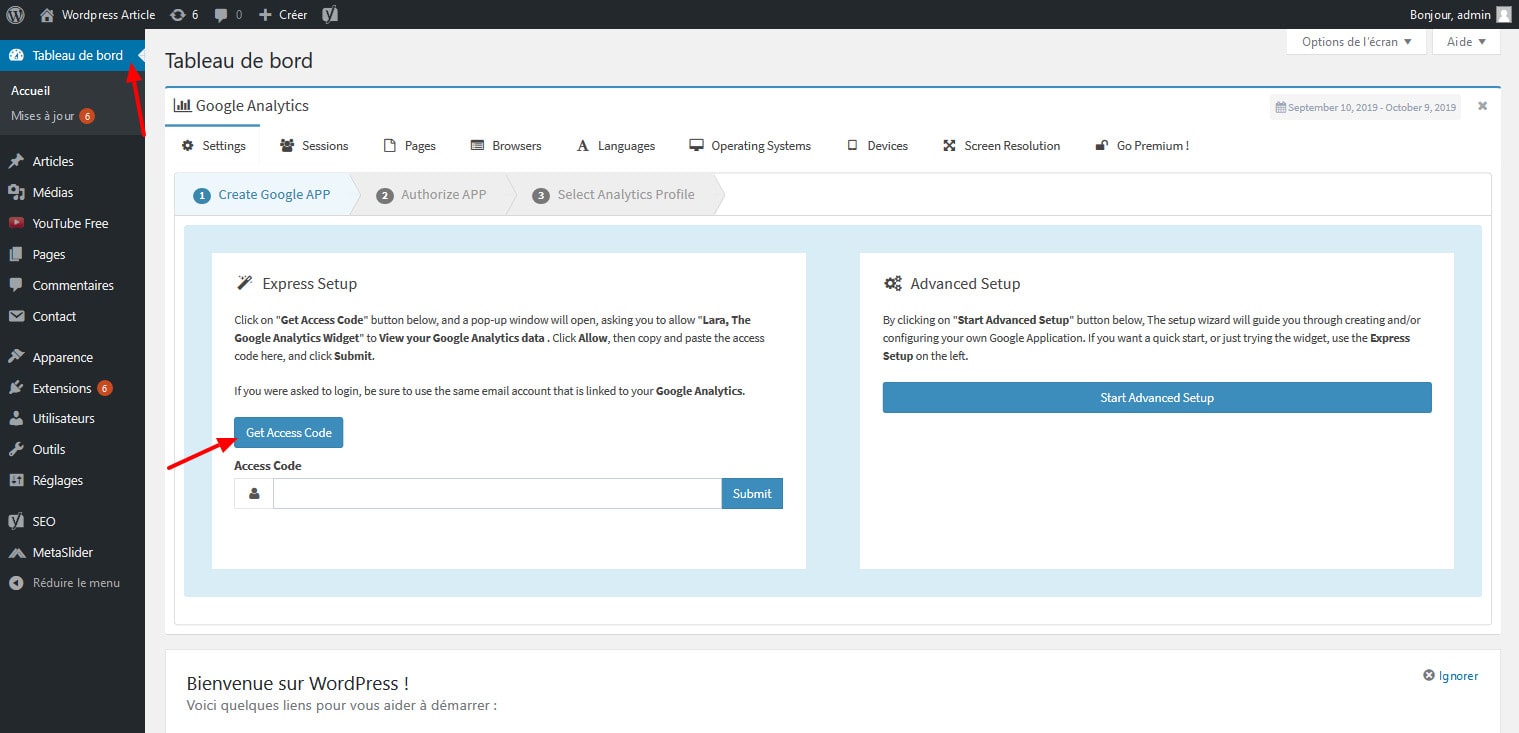Image resolution: width=1519 pixels, height=733 pixels.
Task: Click the Advanced Setup gears icon
Action: point(893,283)
